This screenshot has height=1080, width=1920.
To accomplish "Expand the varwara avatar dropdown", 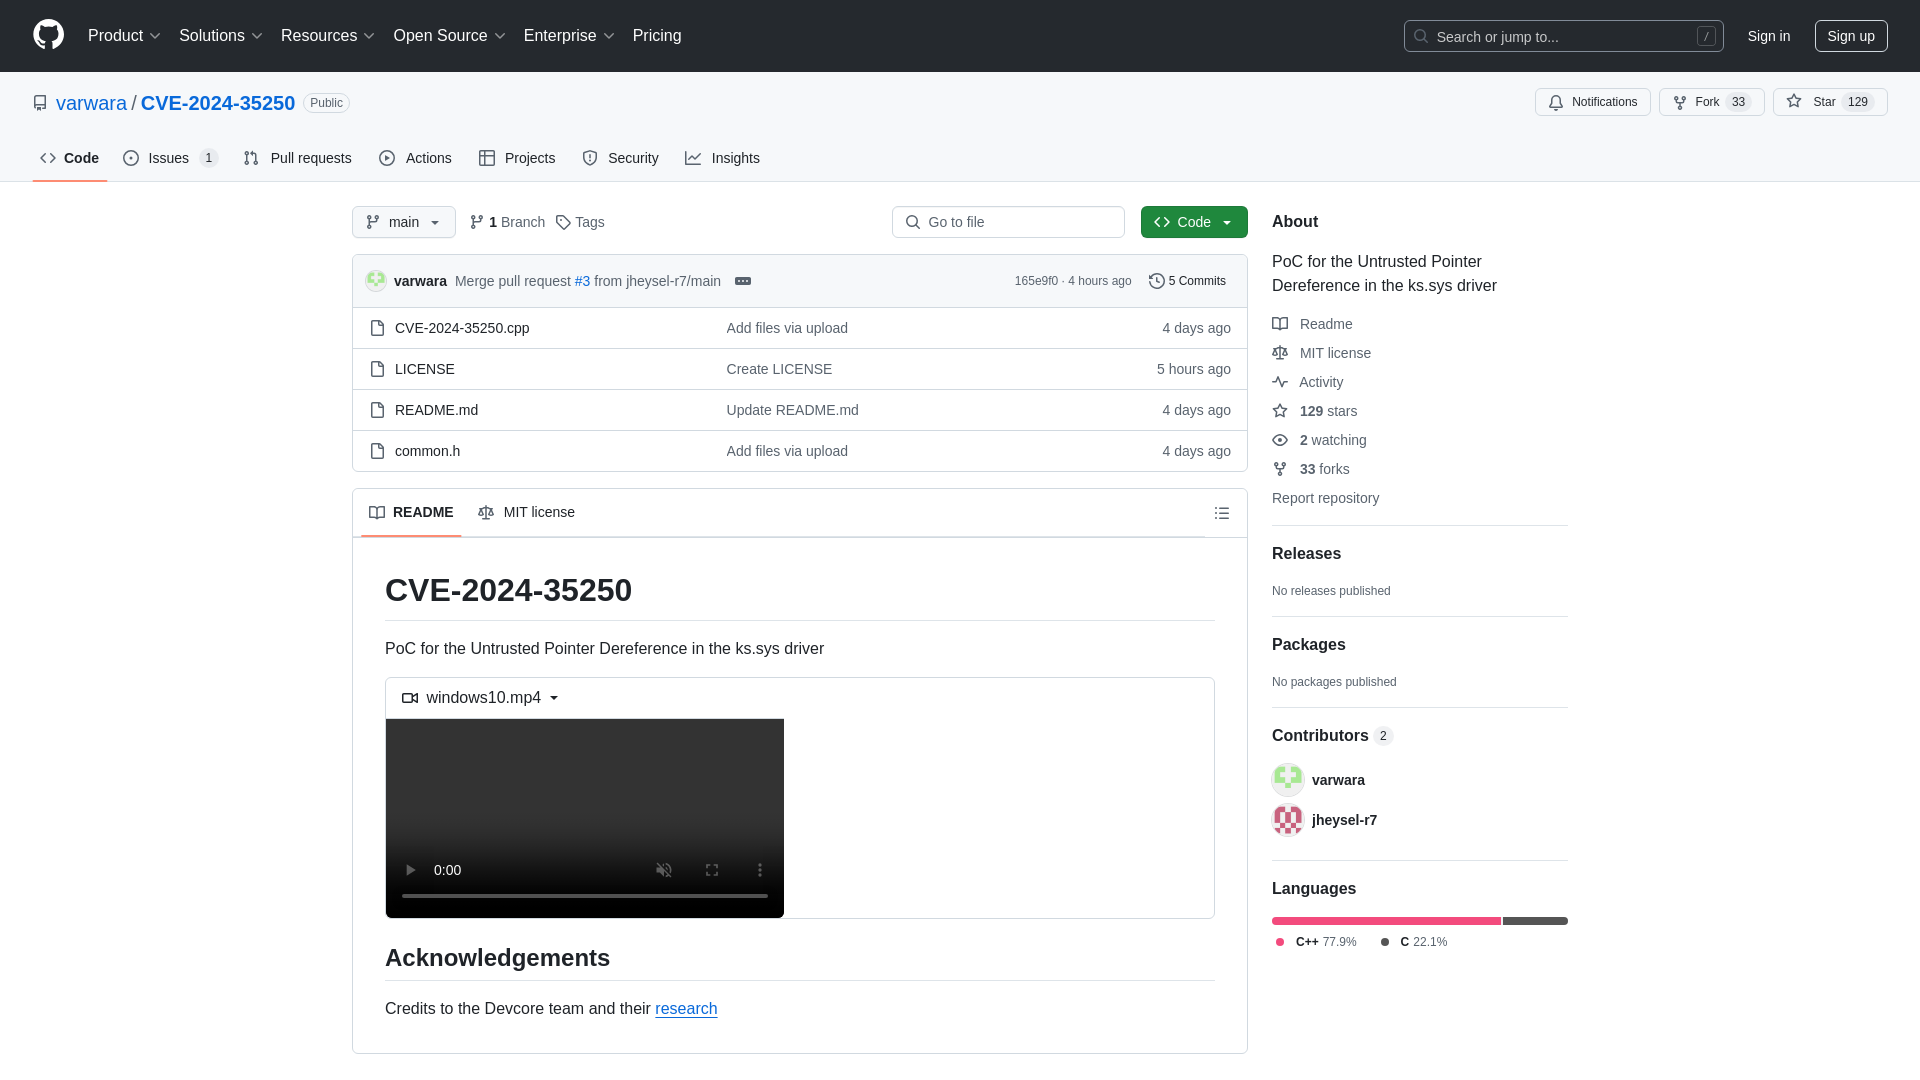I will (376, 280).
